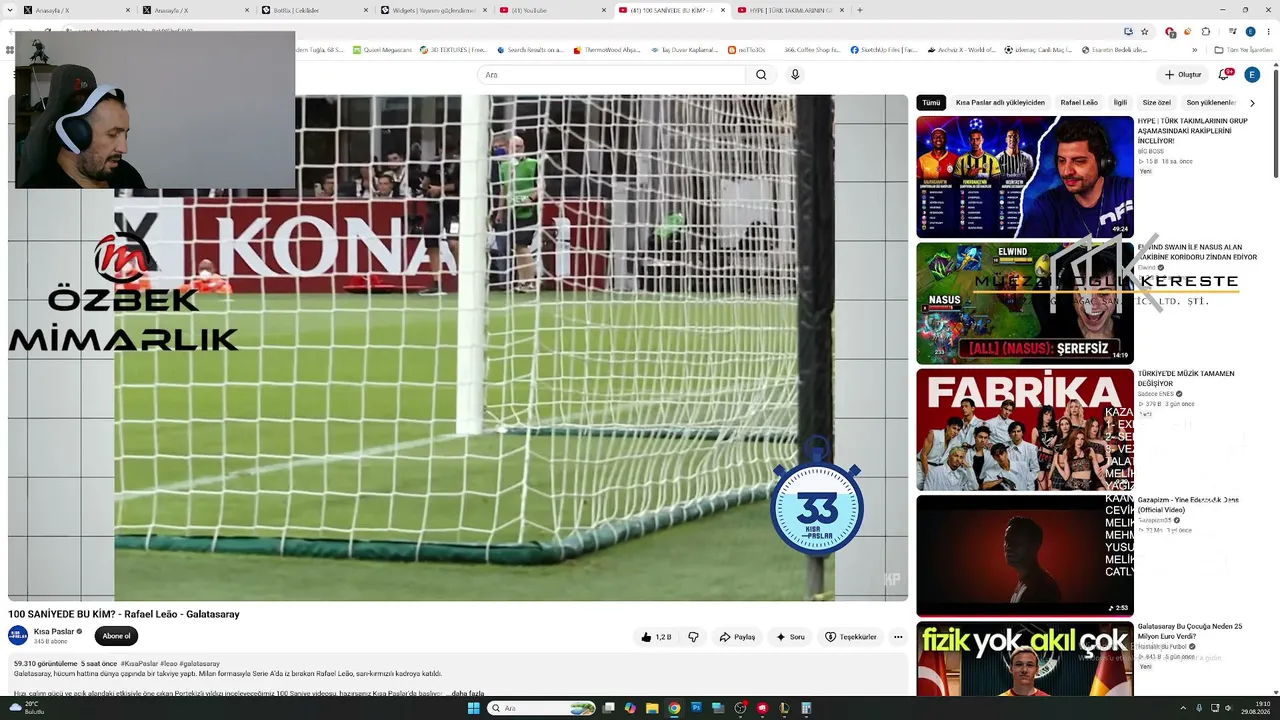Viewport: 1280px width, 720px height.
Task: Open the FABRİKA video thumbnail
Action: [1025, 430]
